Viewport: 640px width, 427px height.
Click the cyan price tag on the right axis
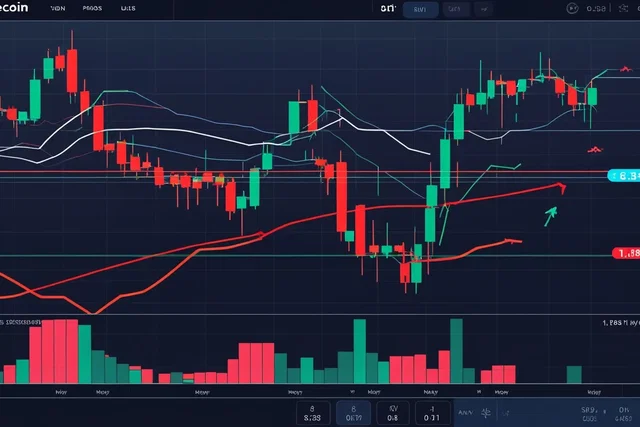(624, 176)
